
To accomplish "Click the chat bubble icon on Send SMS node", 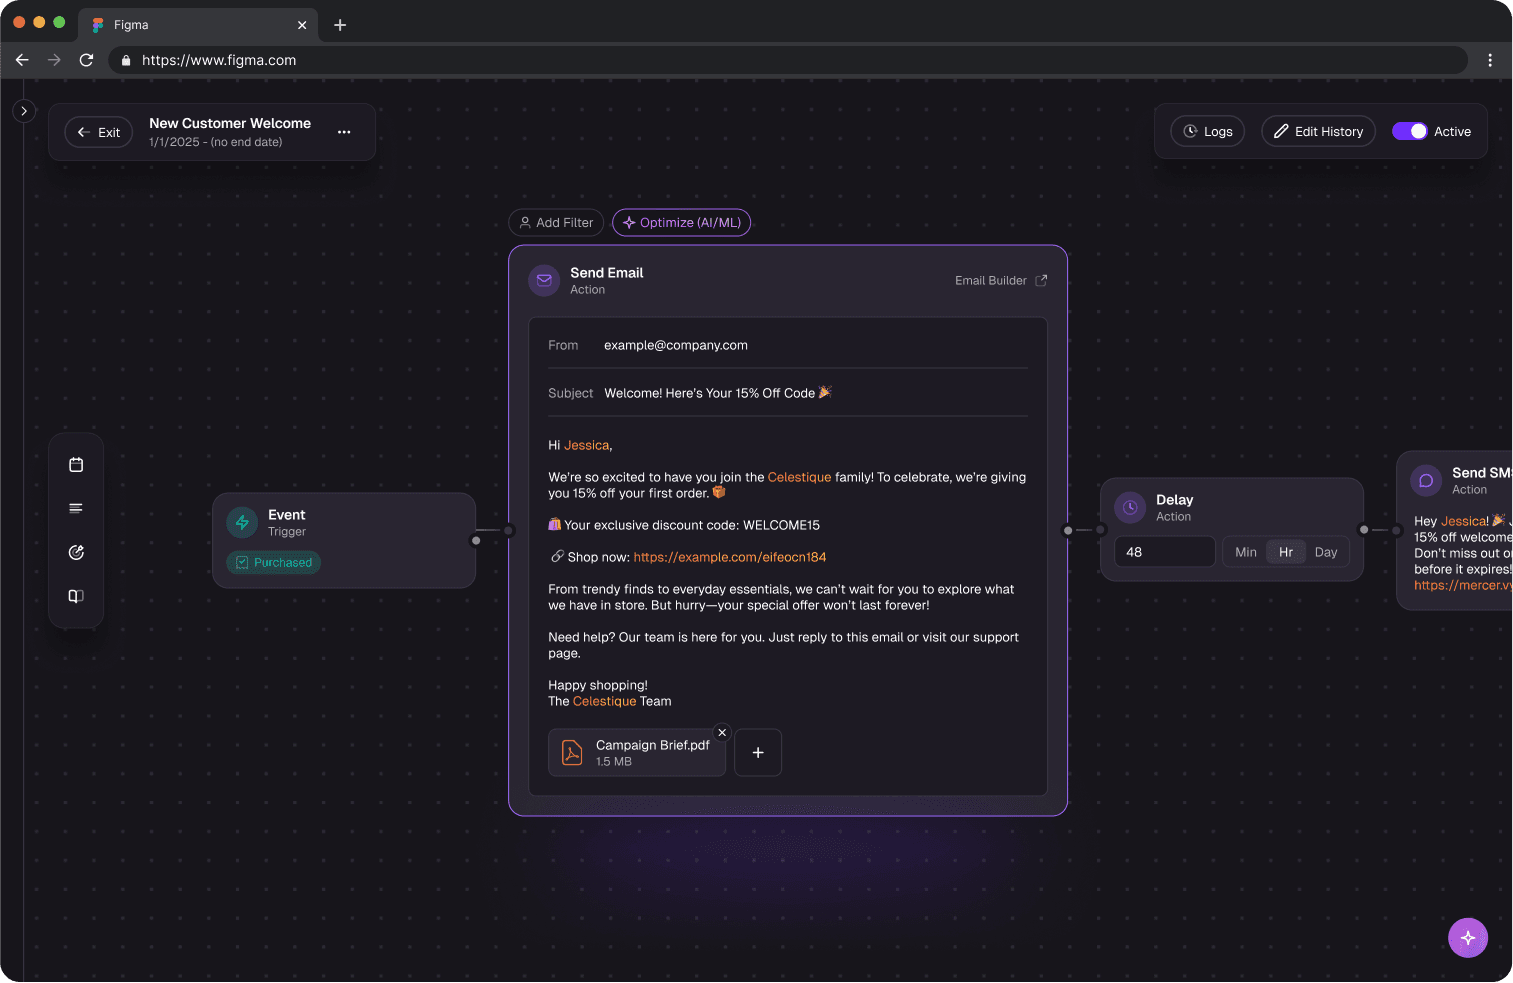I will tap(1424, 480).
